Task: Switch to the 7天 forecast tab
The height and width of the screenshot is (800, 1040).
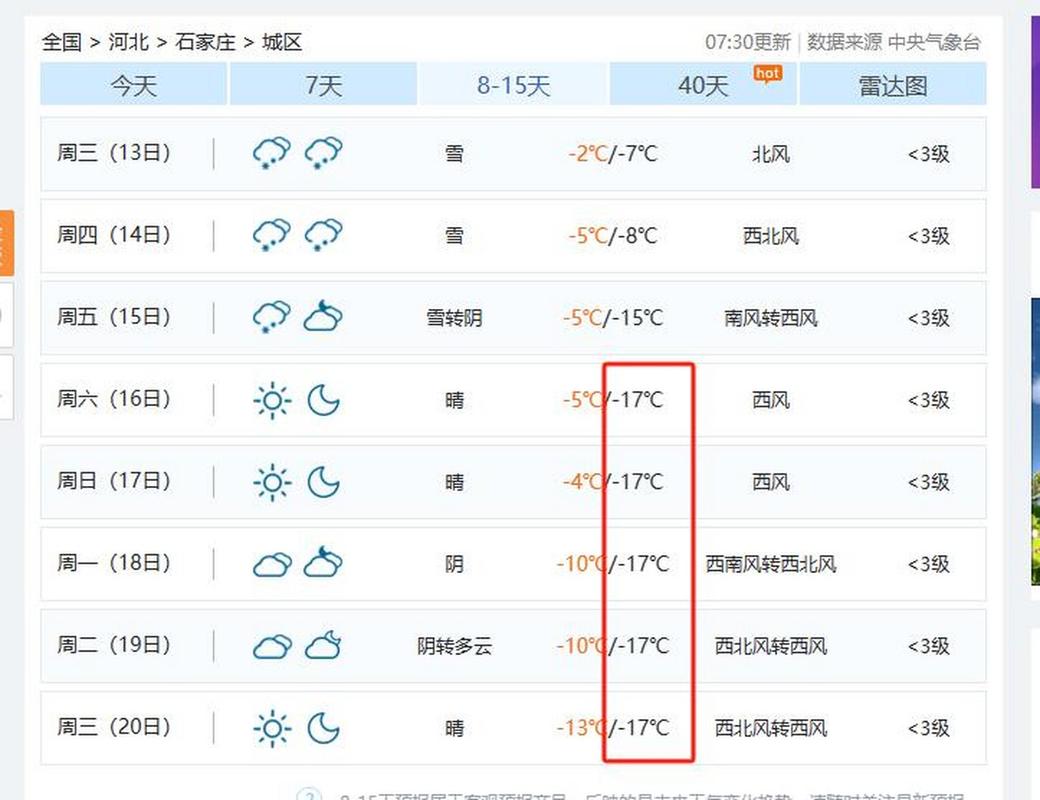Action: 324,84
